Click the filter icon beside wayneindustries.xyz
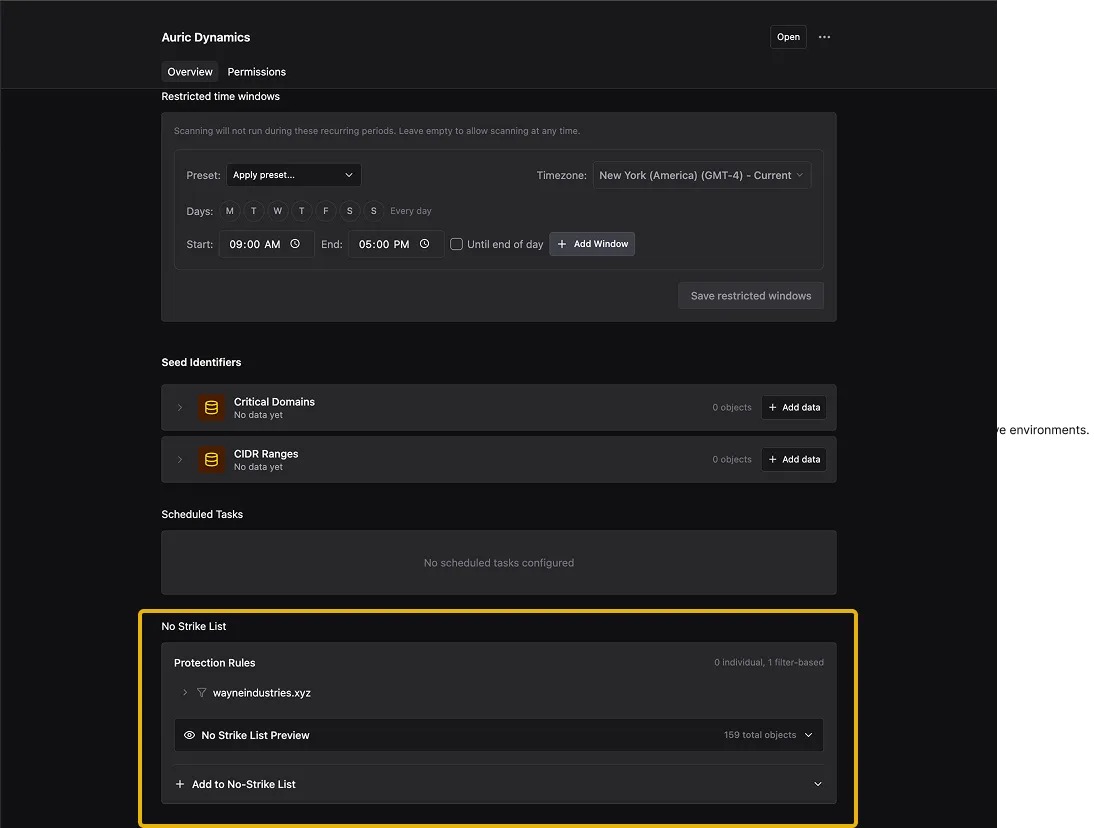This screenshot has width=1094, height=828. click(x=202, y=693)
